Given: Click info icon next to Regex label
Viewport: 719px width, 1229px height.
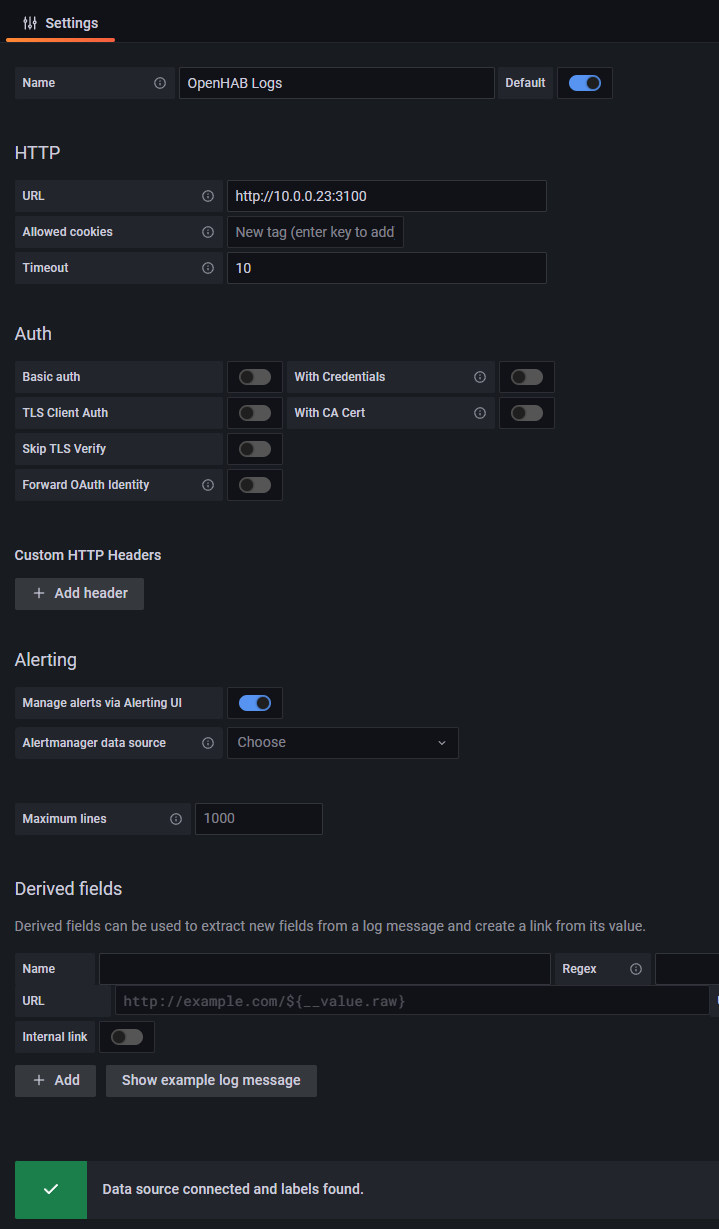Looking at the screenshot, I should pyautogui.click(x=636, y=969).
